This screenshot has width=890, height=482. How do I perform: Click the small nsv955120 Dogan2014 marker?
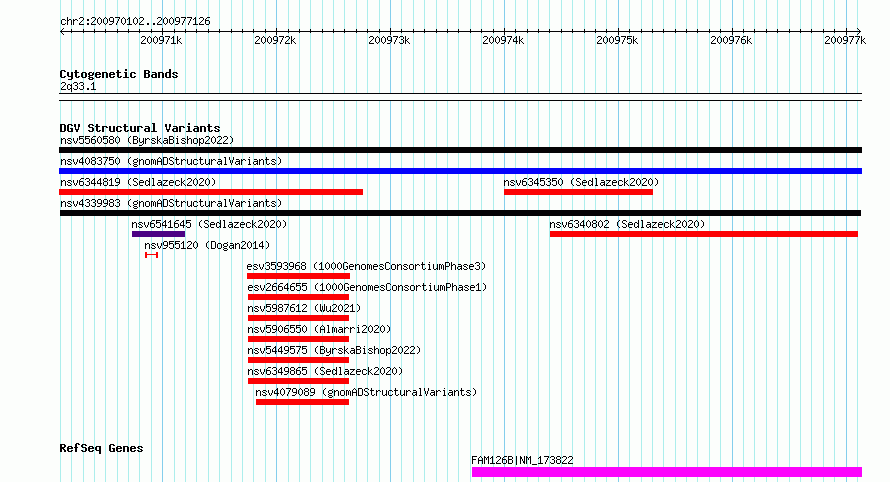[x=151, y=255]
